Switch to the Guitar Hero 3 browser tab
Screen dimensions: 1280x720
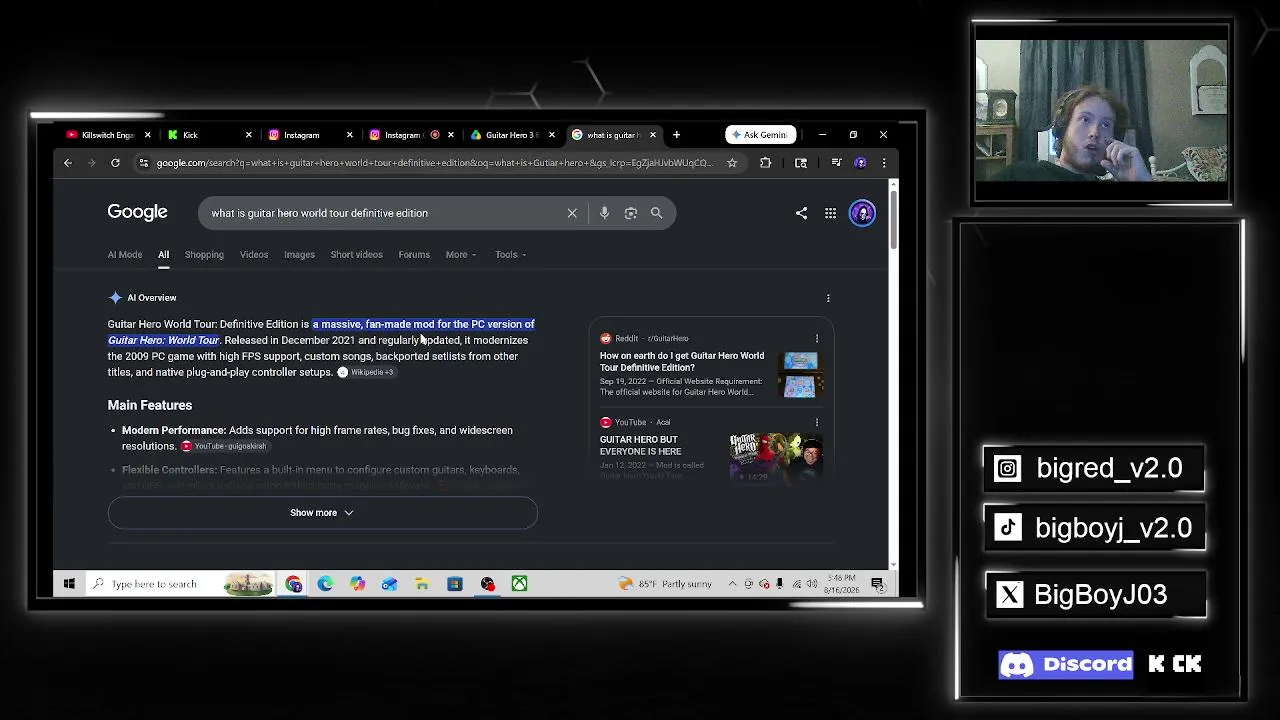(x=509, y=135)
